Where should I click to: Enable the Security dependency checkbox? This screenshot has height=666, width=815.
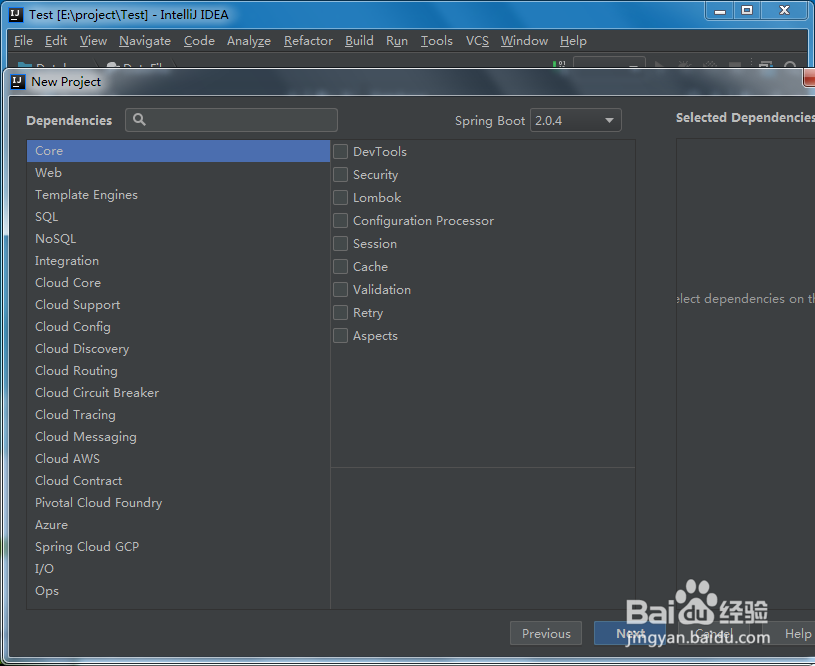pos(340,175)
